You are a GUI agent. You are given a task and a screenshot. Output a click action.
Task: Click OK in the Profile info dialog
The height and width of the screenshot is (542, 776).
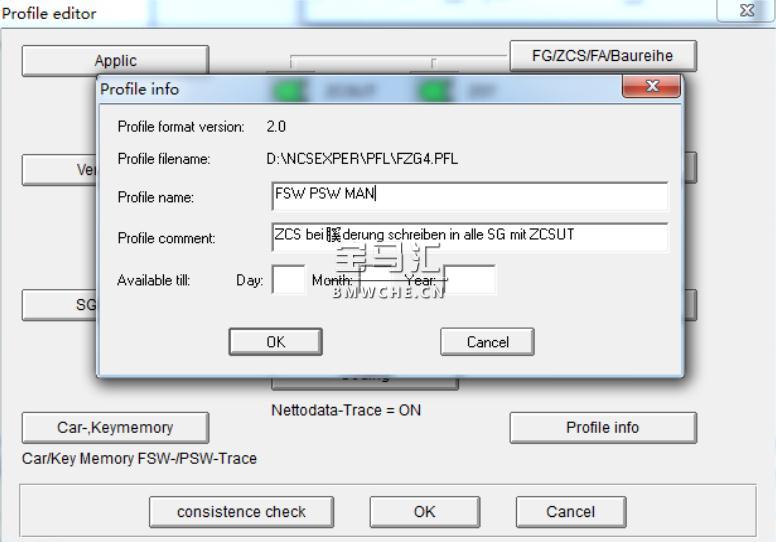coord(276,342)
